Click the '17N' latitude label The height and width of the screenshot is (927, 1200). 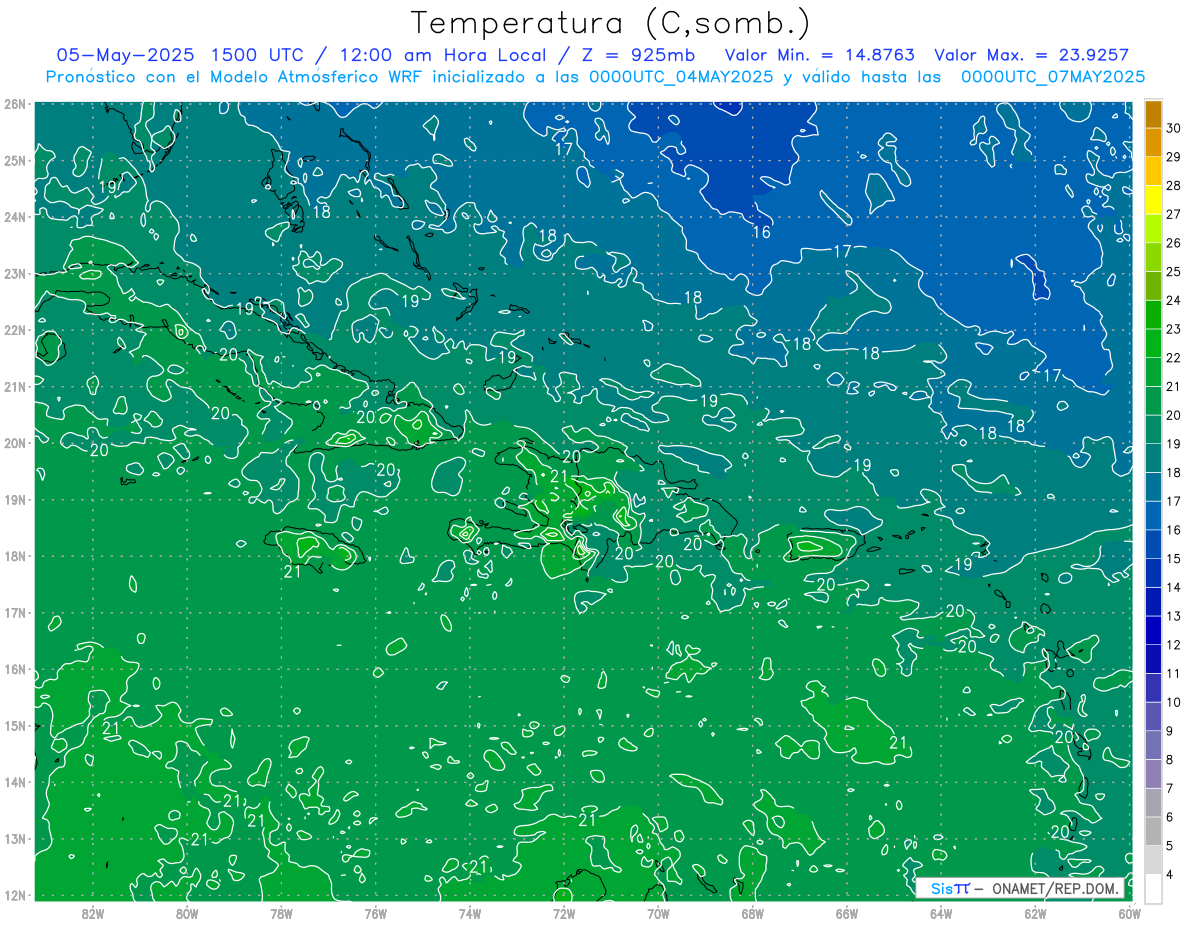[15, 613]
